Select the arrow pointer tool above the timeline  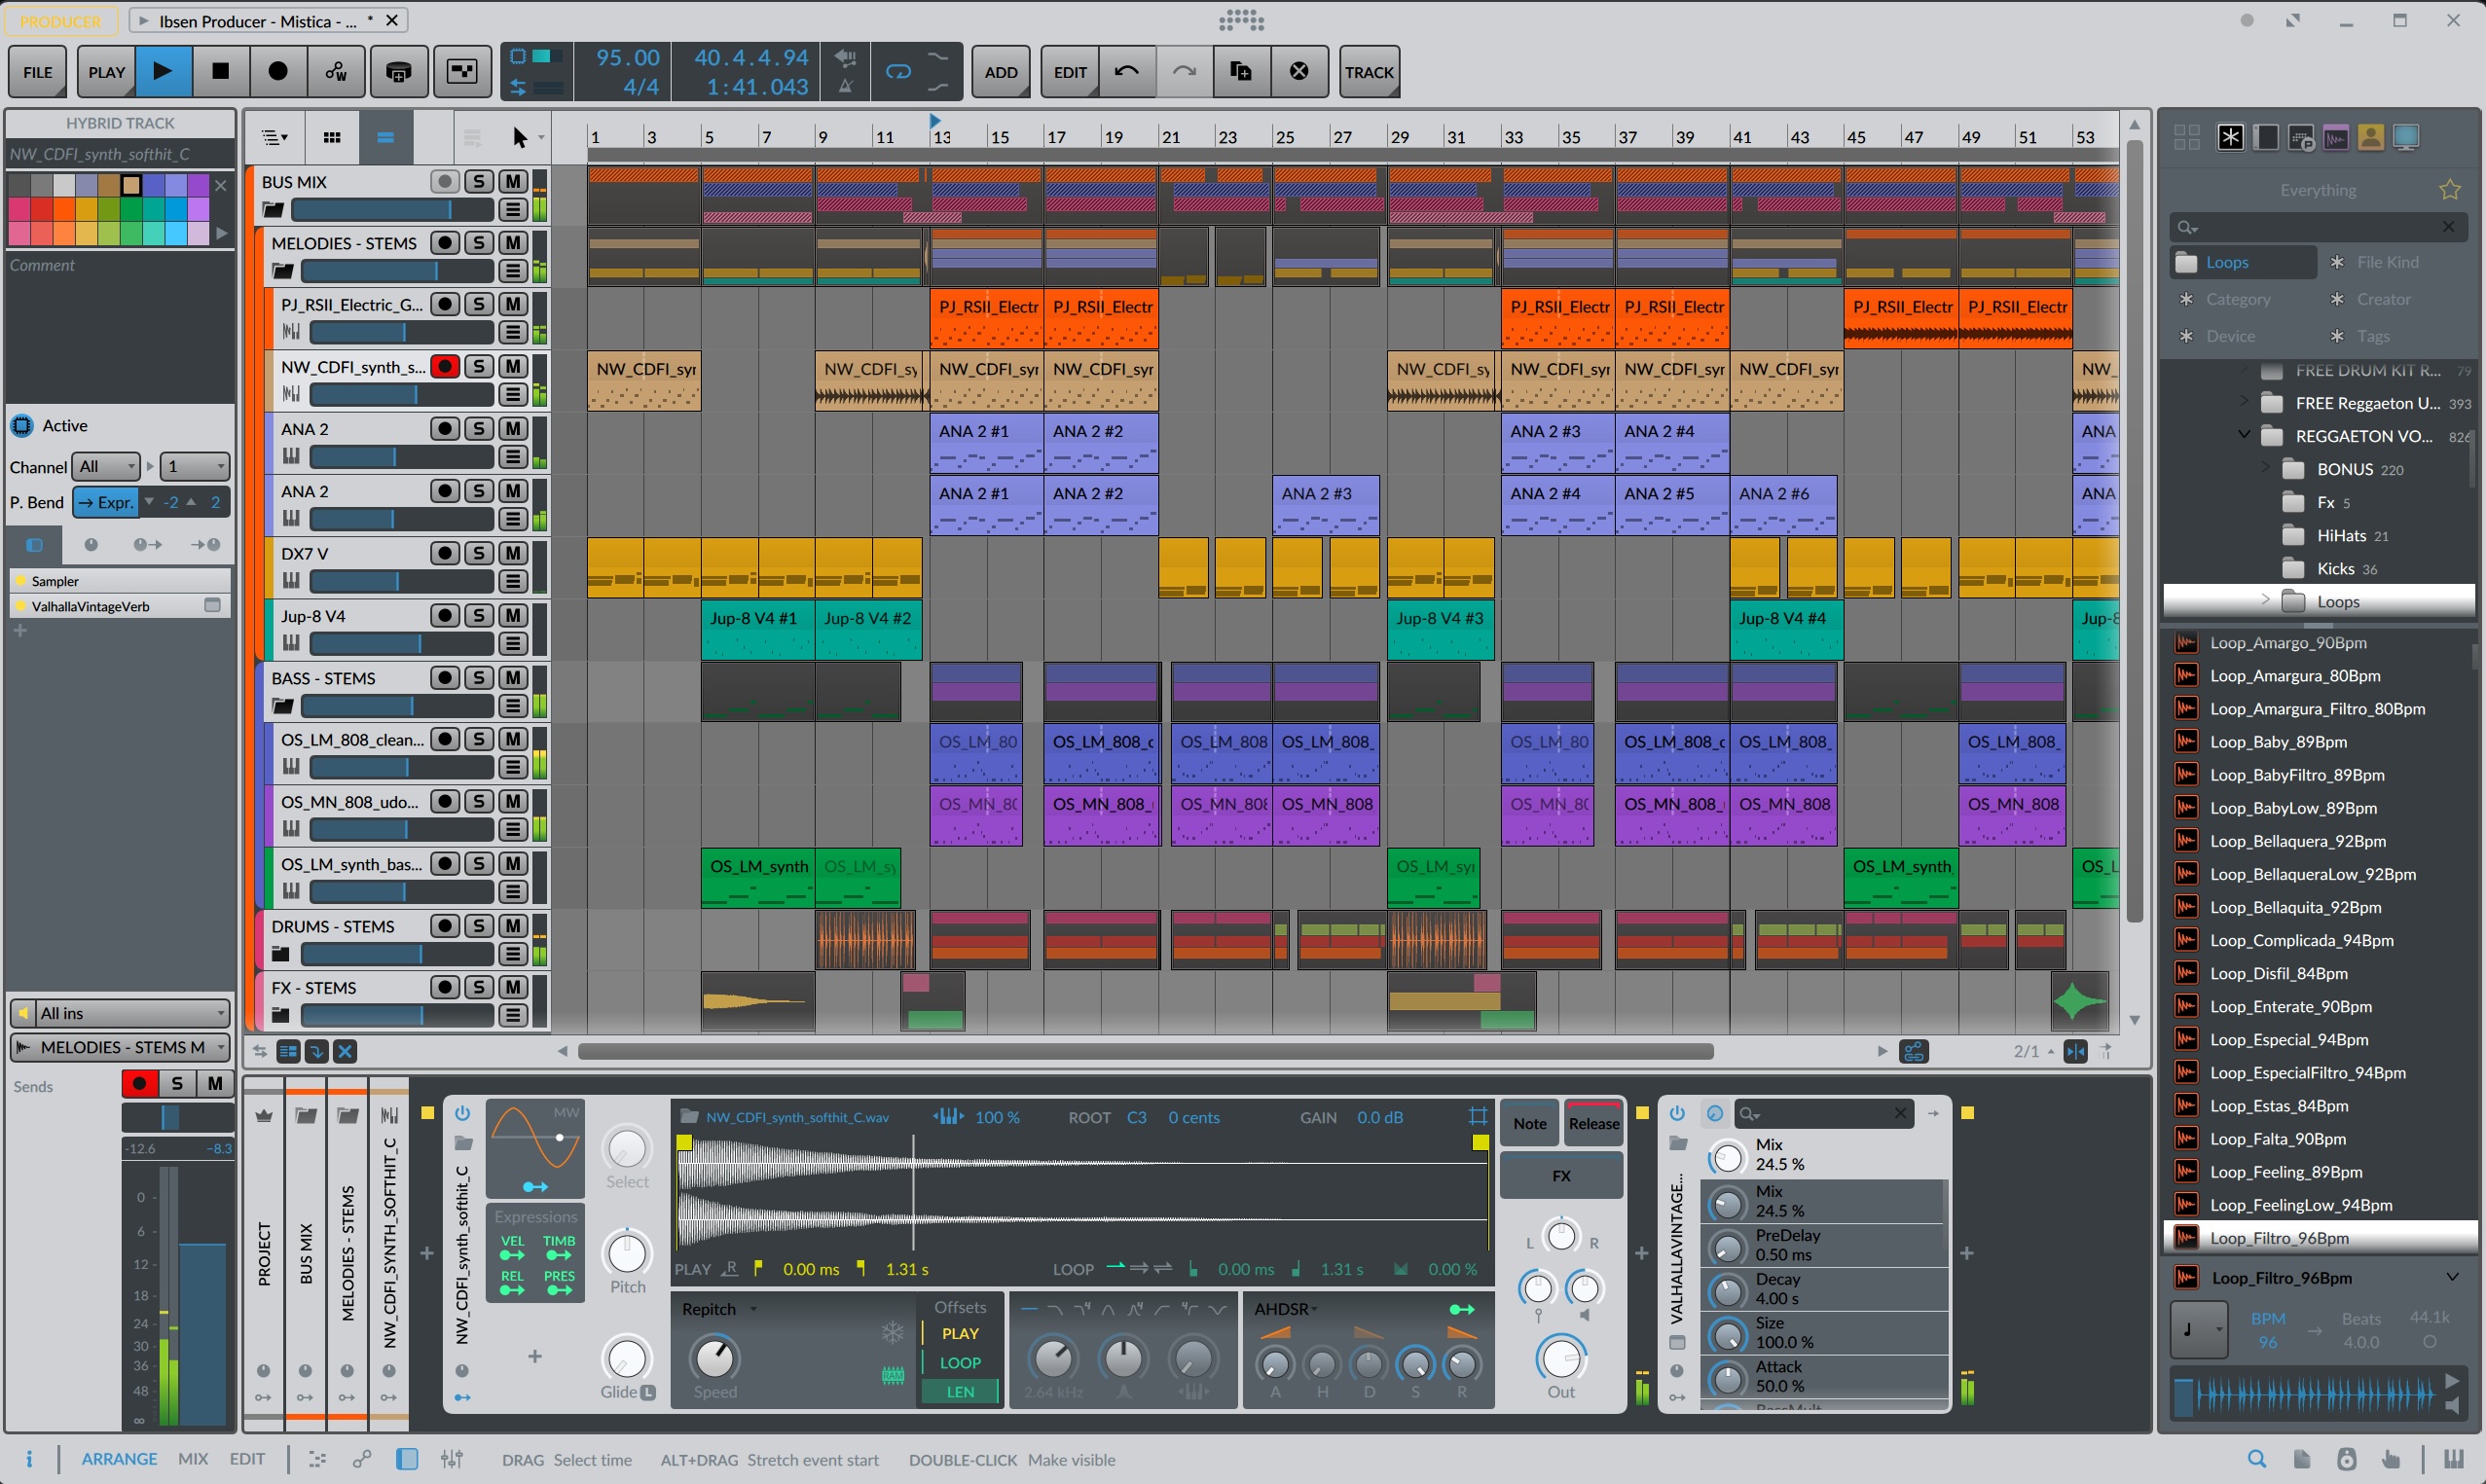point(521,137)
